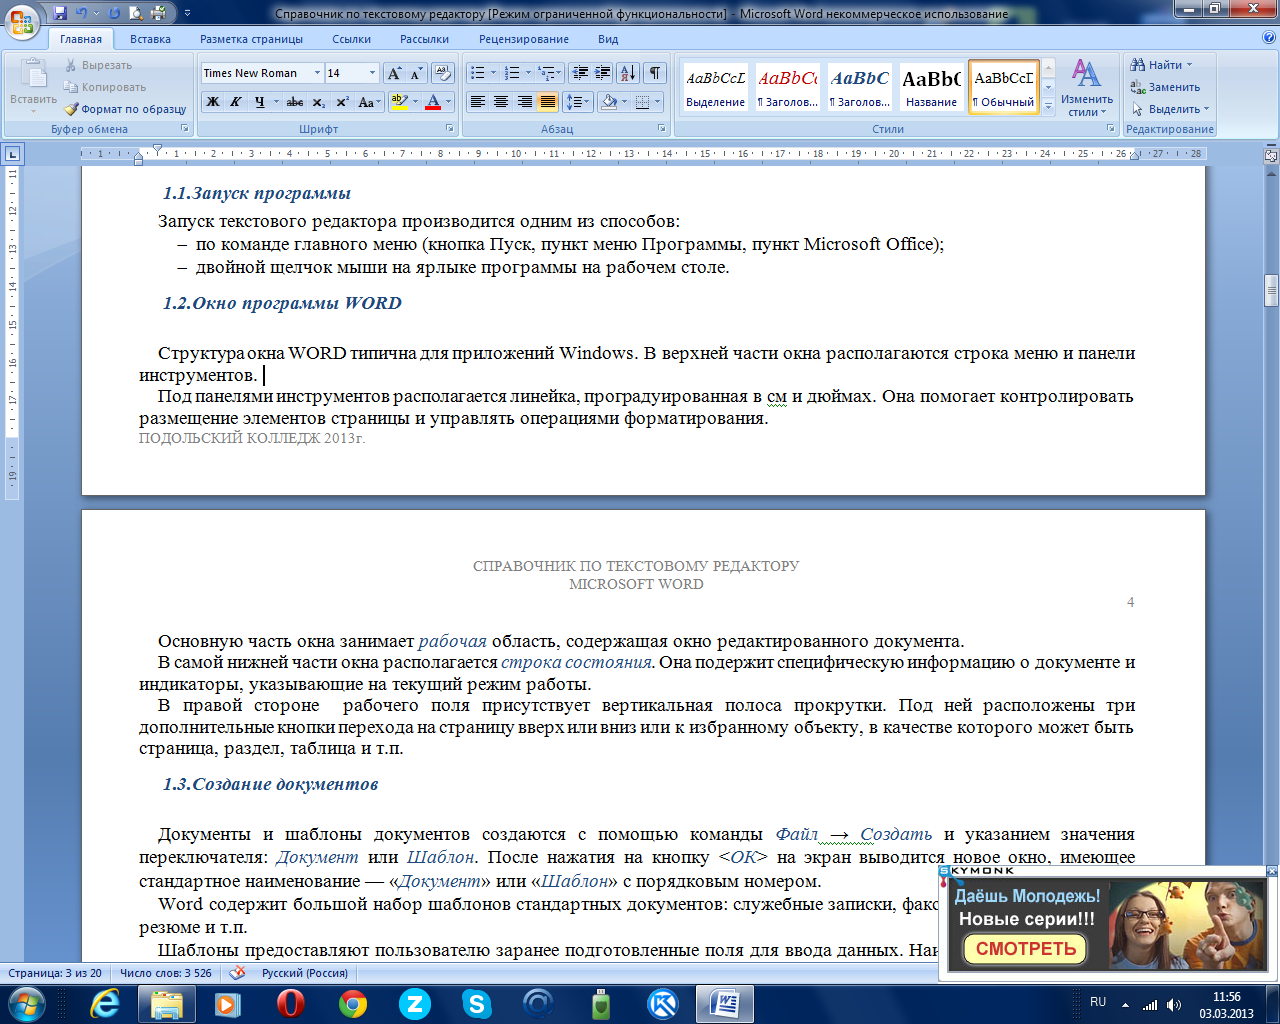The height and width of the screenshot is (1024, 1280).
Task: Expand line spacing options
Action: pyautogui.click(x=577, y=102)
